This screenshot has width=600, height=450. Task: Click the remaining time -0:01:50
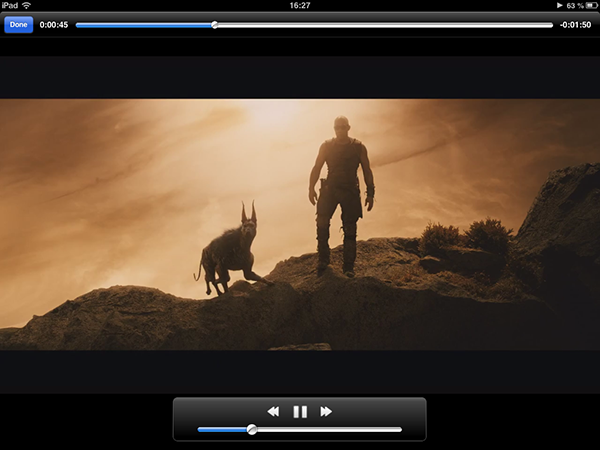(x=575, y=25)
